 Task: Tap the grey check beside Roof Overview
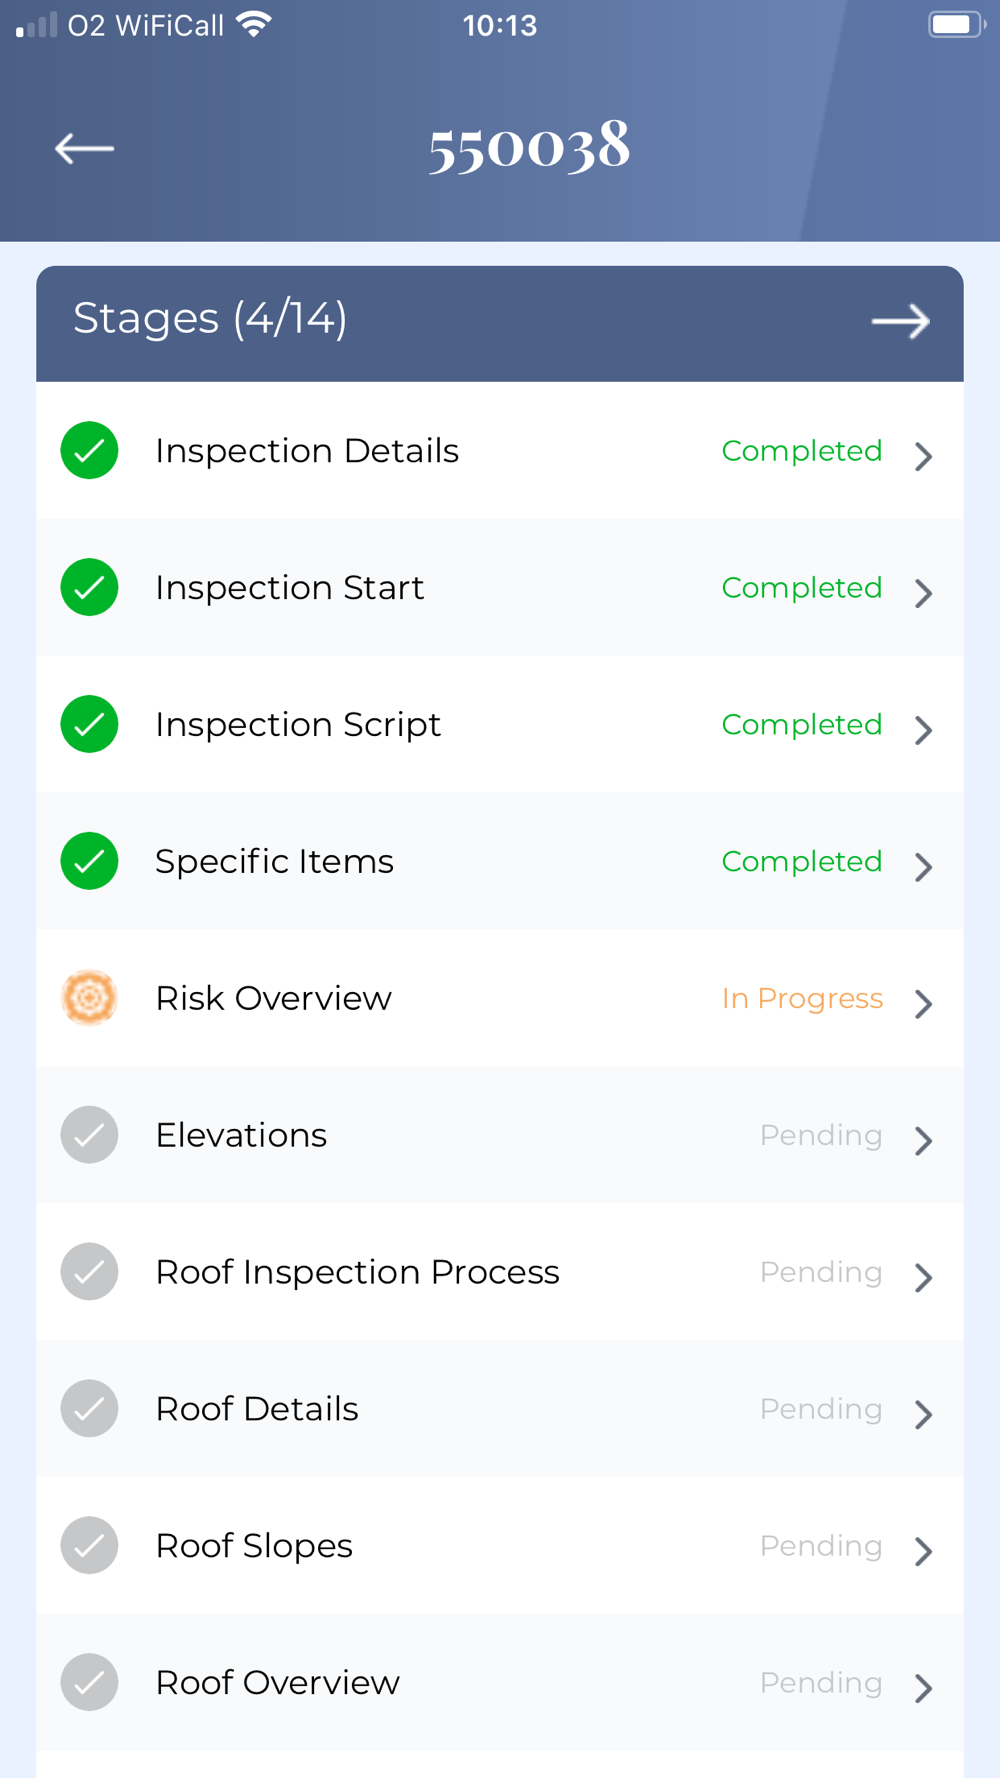89,1682
